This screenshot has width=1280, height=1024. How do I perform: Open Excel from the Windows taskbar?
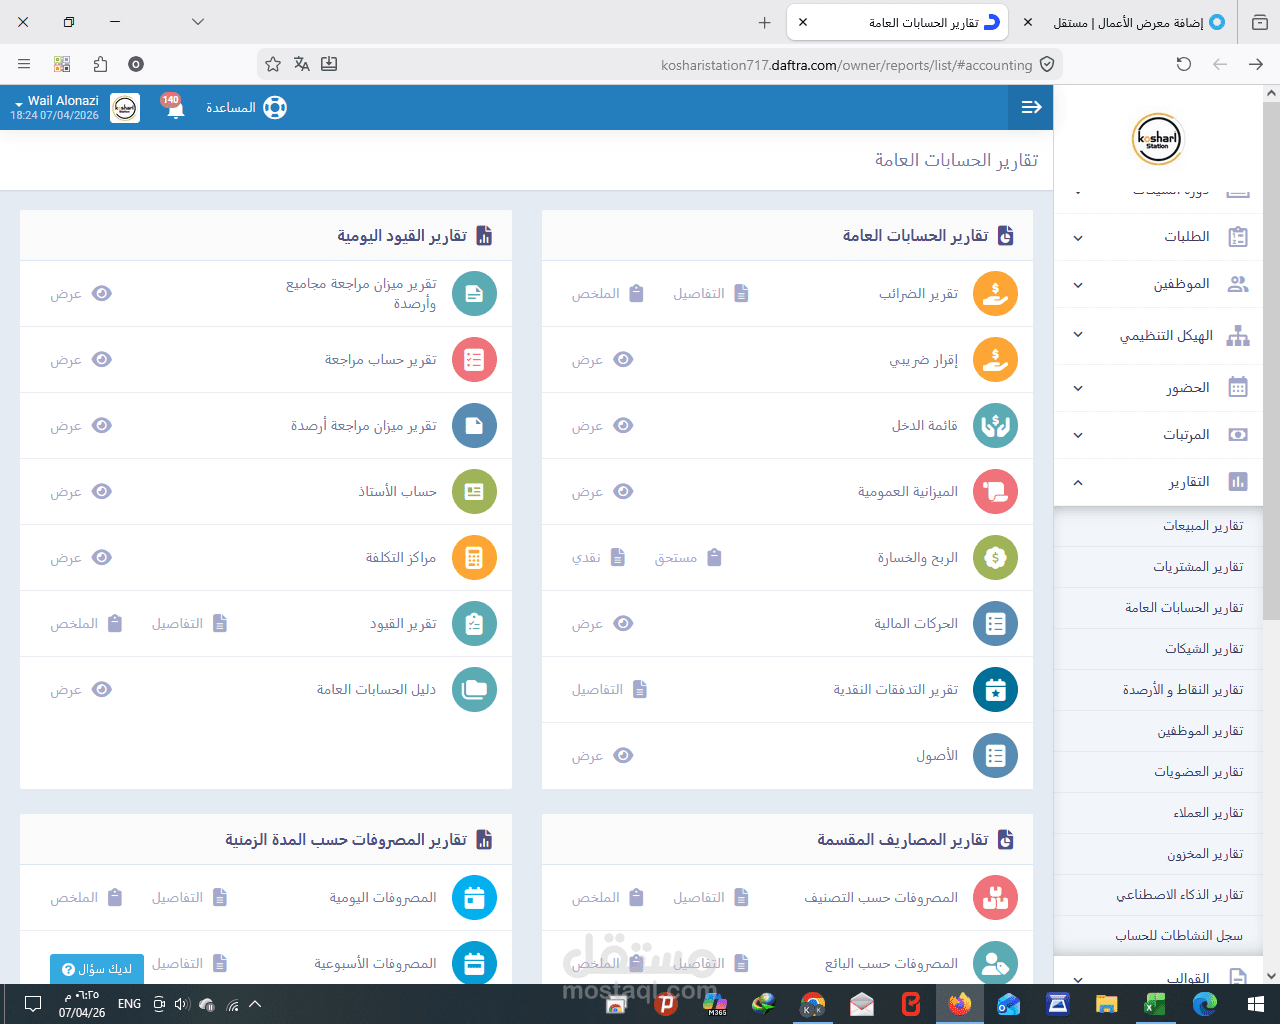tap(1155, 1004)
